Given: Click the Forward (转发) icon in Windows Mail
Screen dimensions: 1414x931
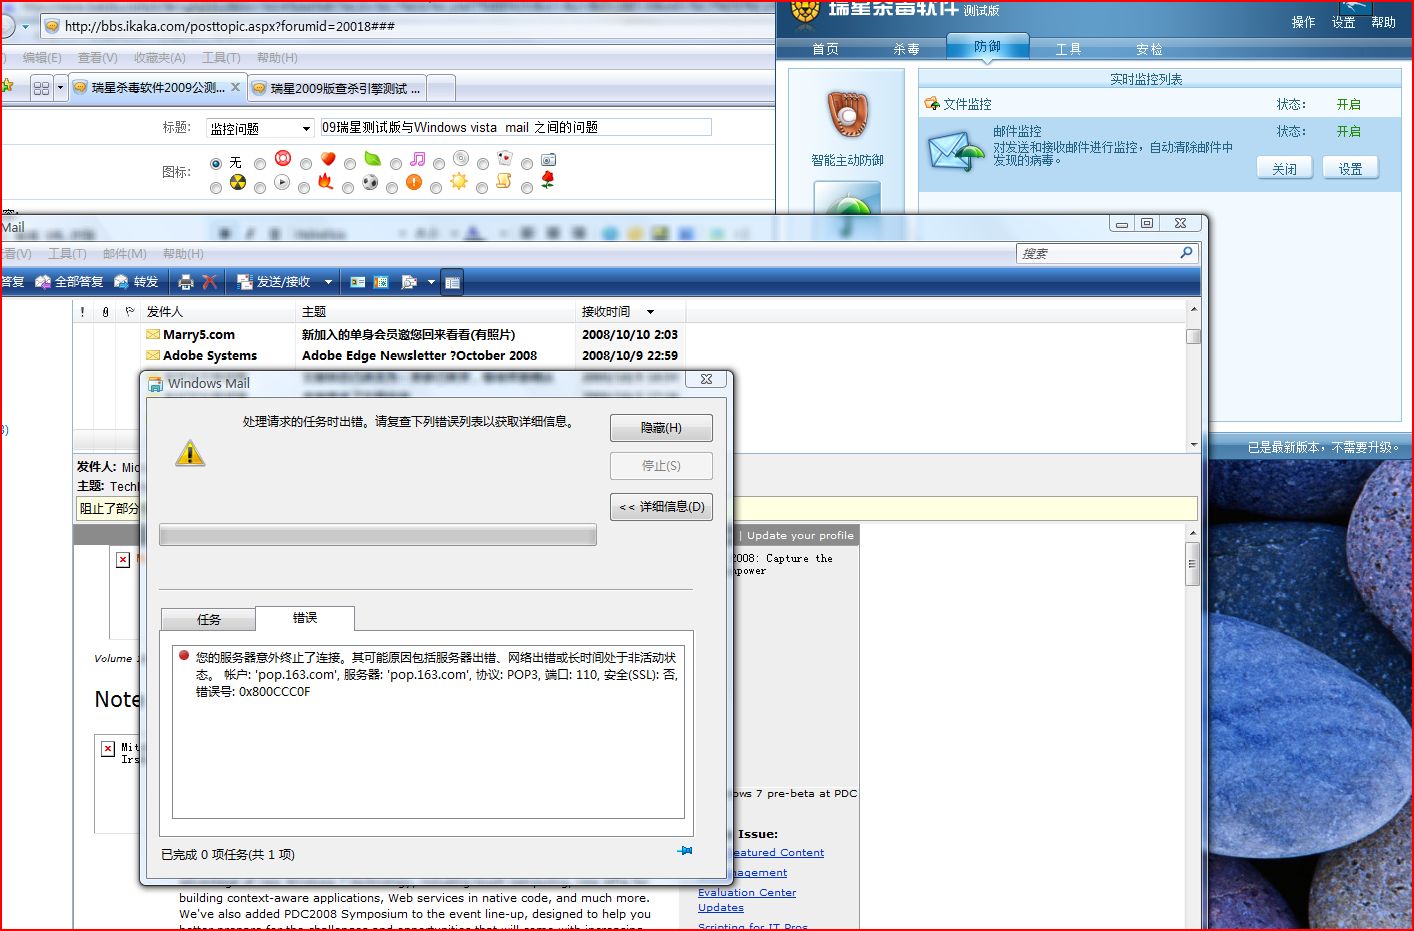Looking at the screenshot, I should 121,282.
